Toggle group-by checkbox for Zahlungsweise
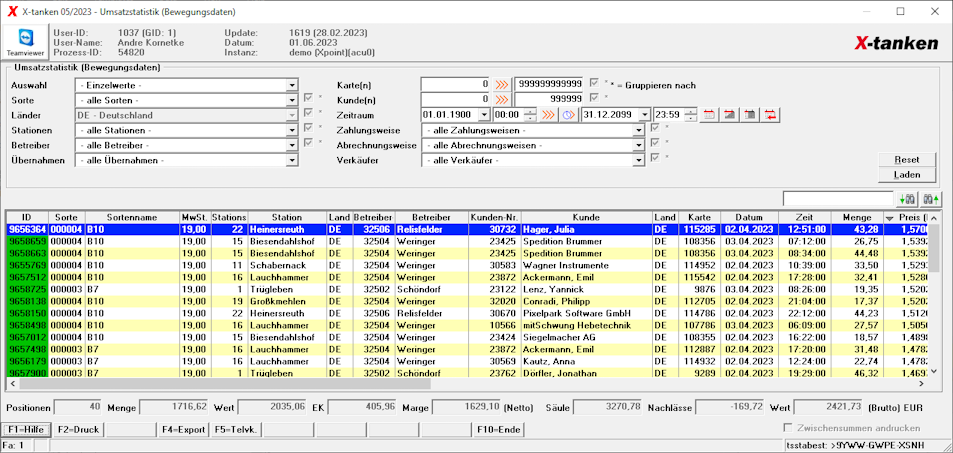The width and height of the screenshot is (953, 453). [655, 128]
